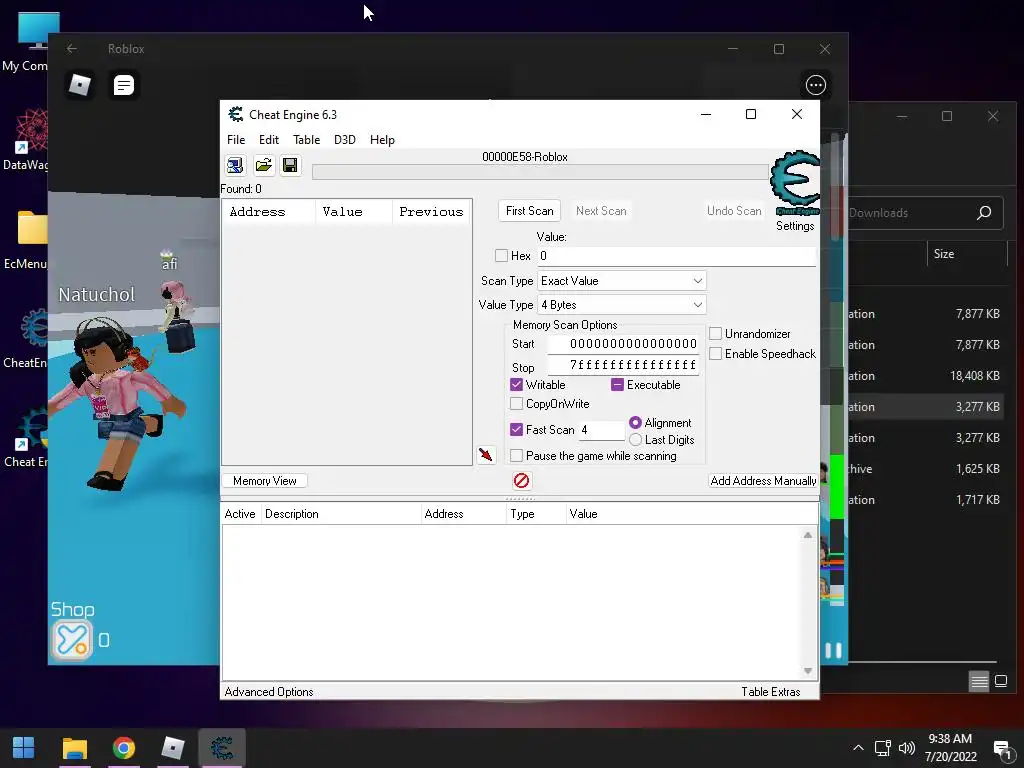
Task: Enable CopyOnWrite
Action: click(517, 404)
